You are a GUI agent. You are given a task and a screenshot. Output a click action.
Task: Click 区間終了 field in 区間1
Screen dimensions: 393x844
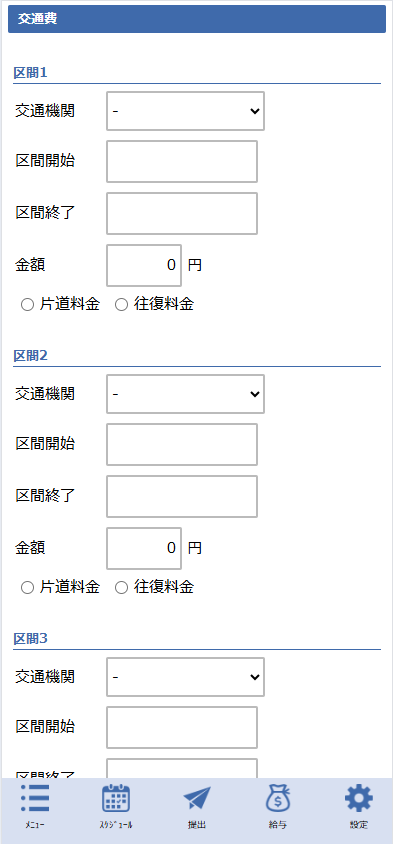click(x=182, y=214)
